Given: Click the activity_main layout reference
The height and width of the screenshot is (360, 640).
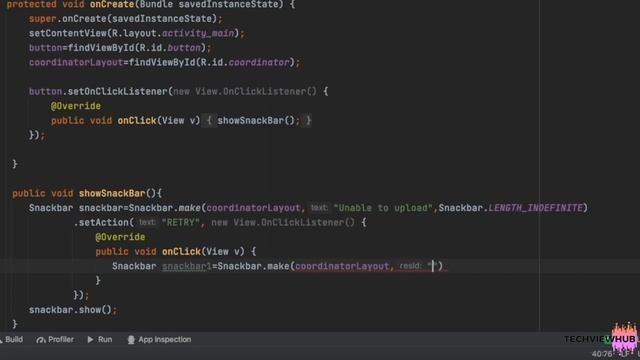Looking at the screenshot, I should point(198,33).
